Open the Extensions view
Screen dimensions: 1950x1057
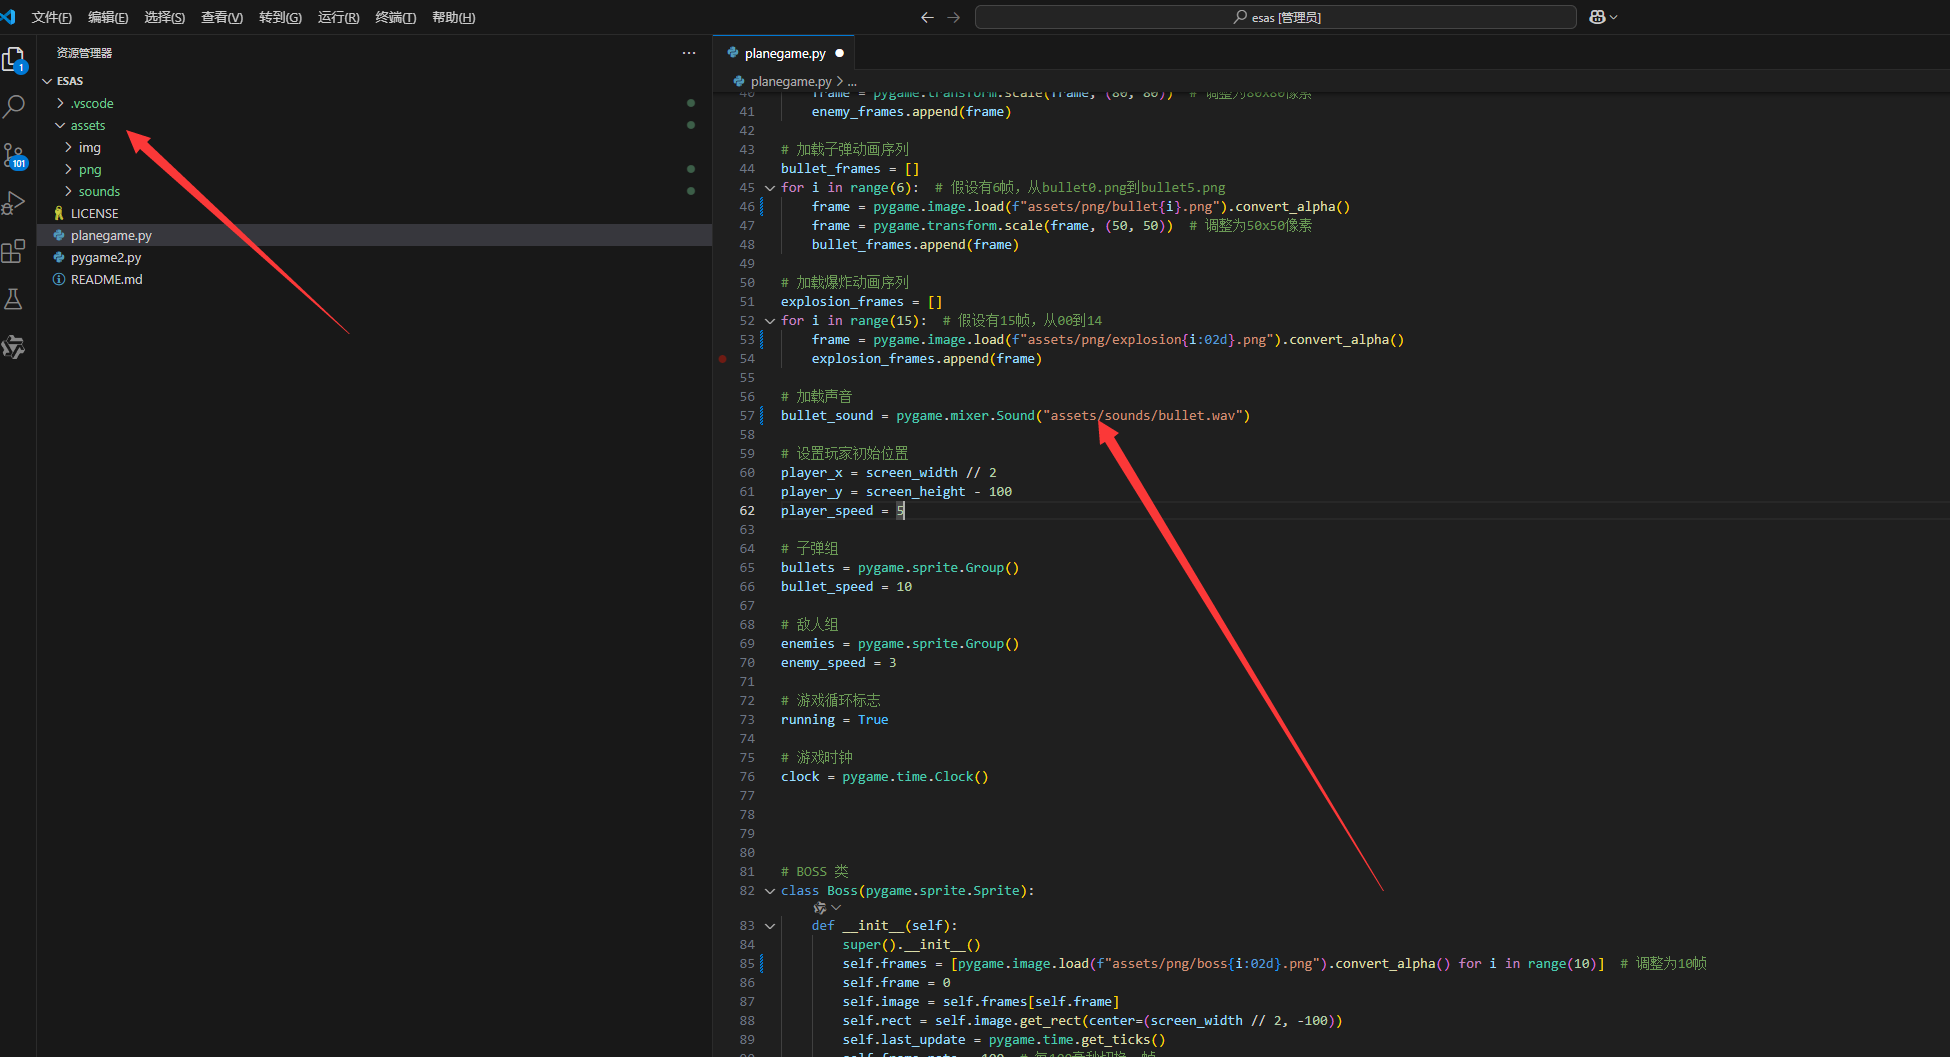click(14, 251)
